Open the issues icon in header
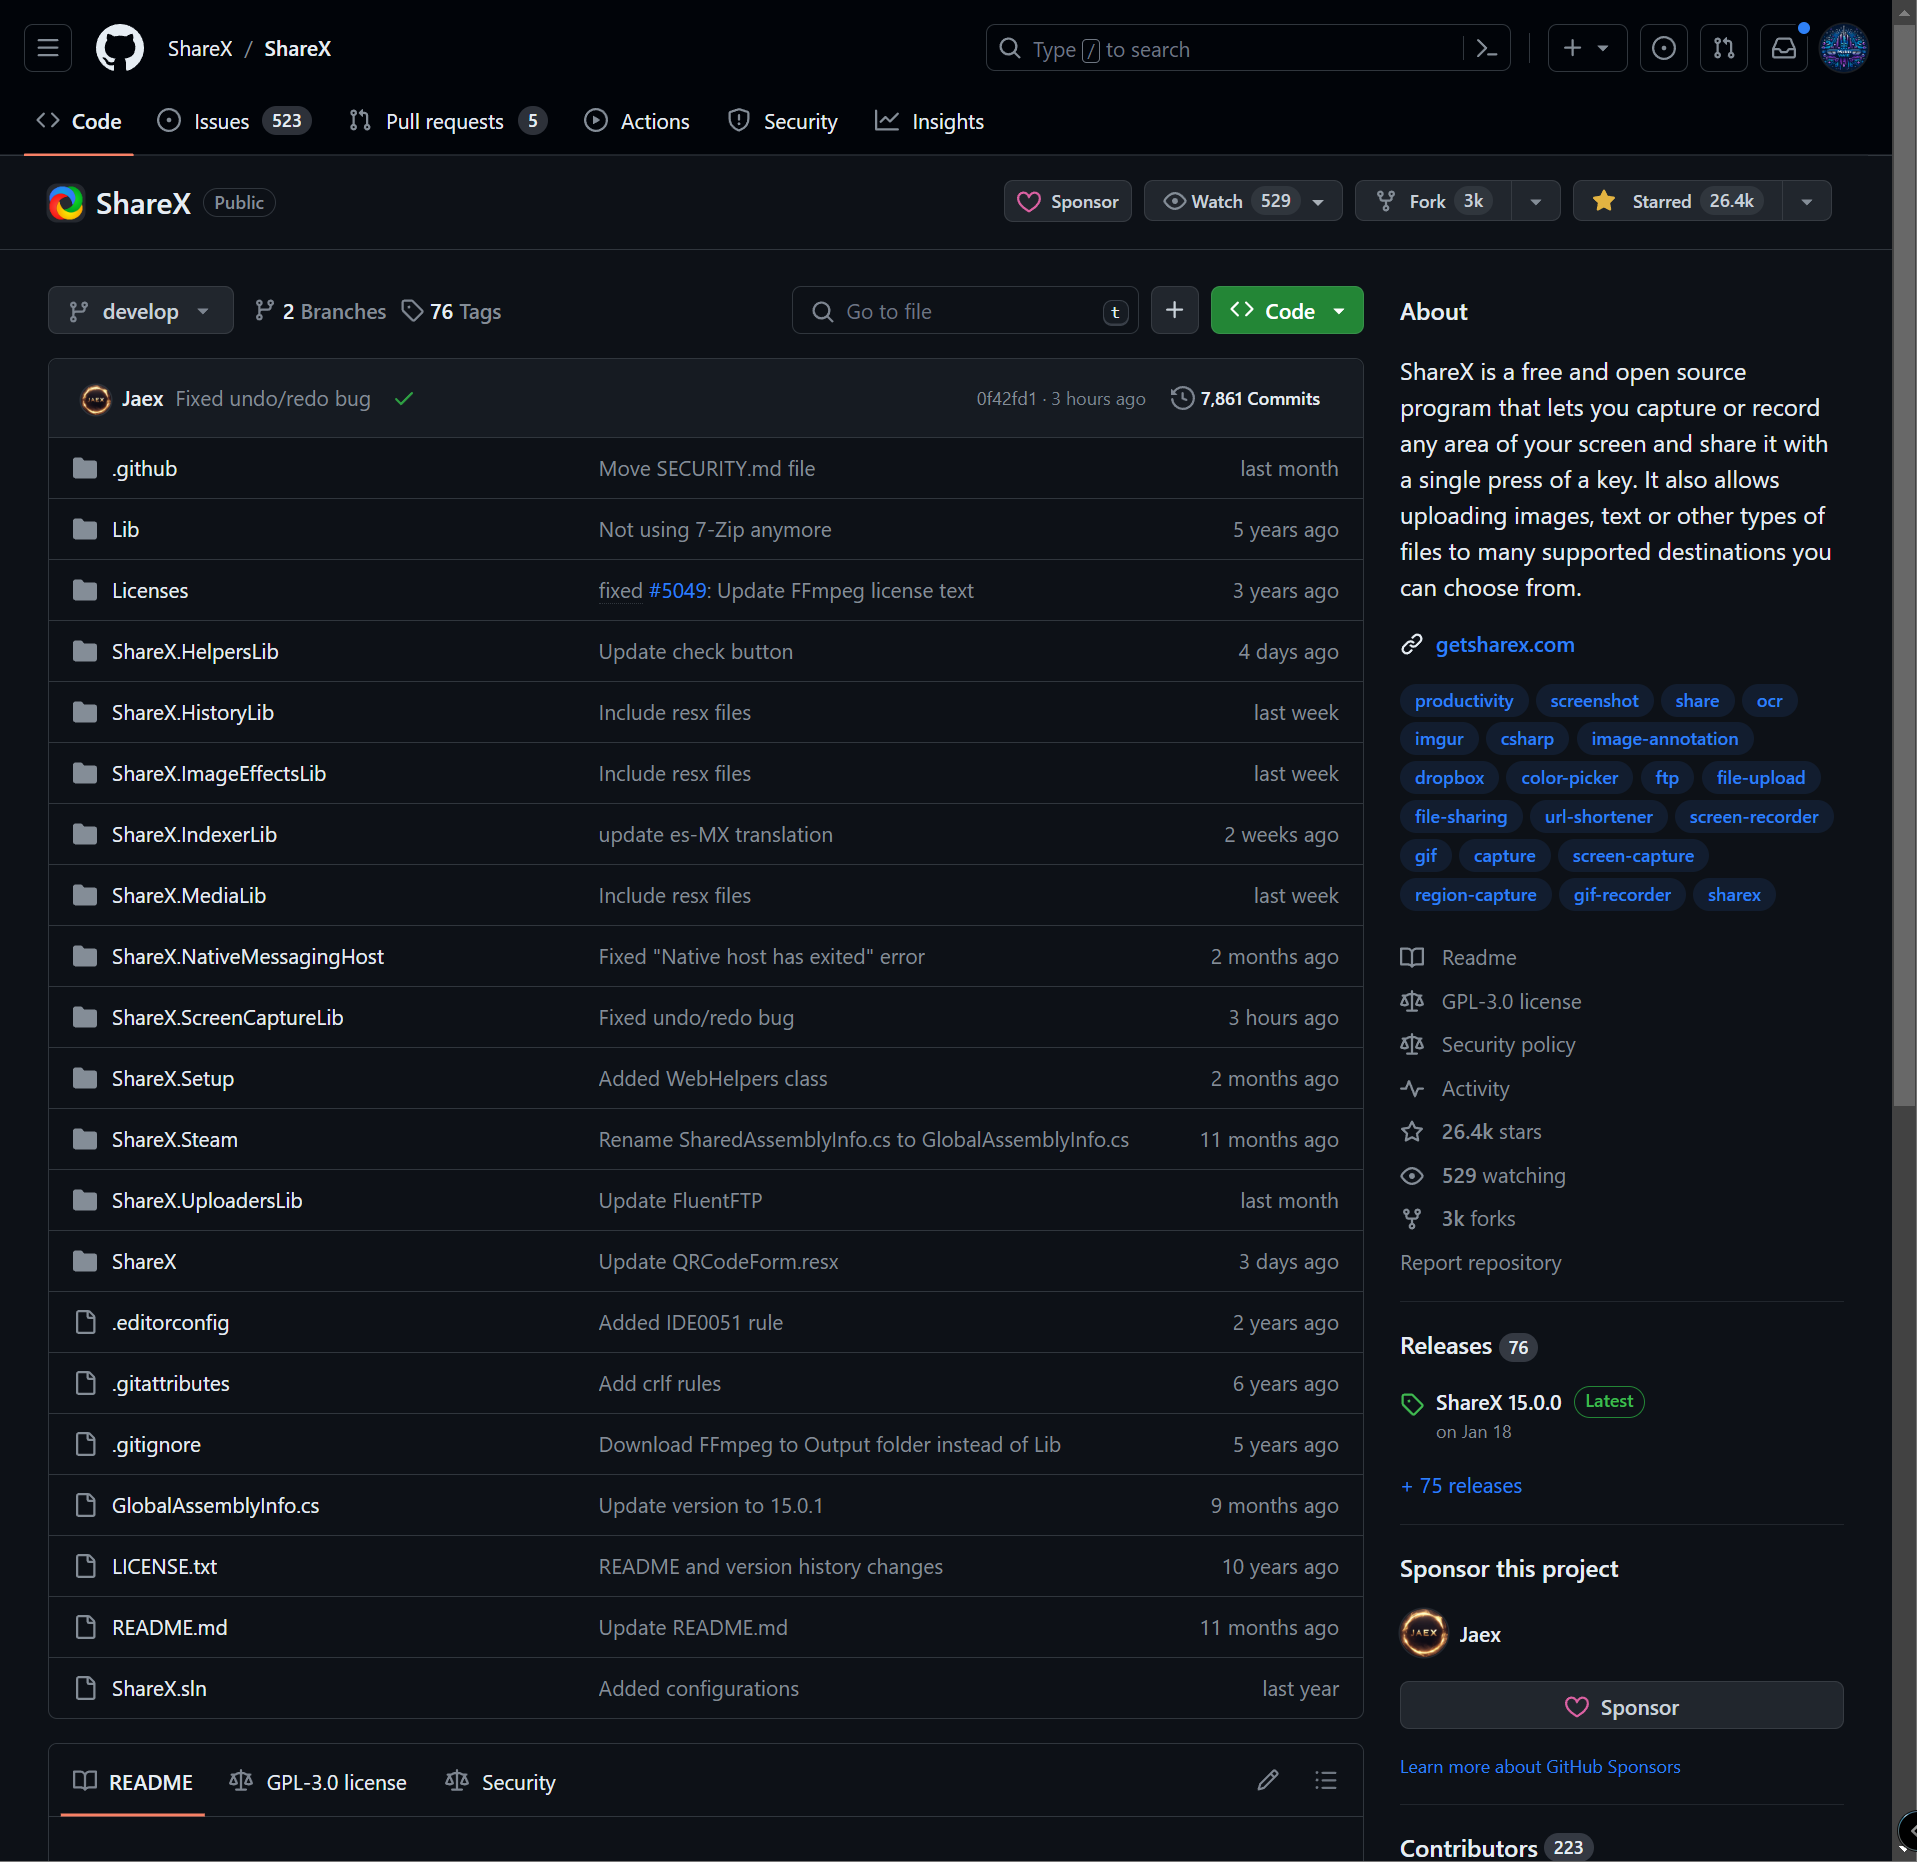The width and height of the screenshot is (1917, 1862). pyautogui.click(x=1664, y=48)
